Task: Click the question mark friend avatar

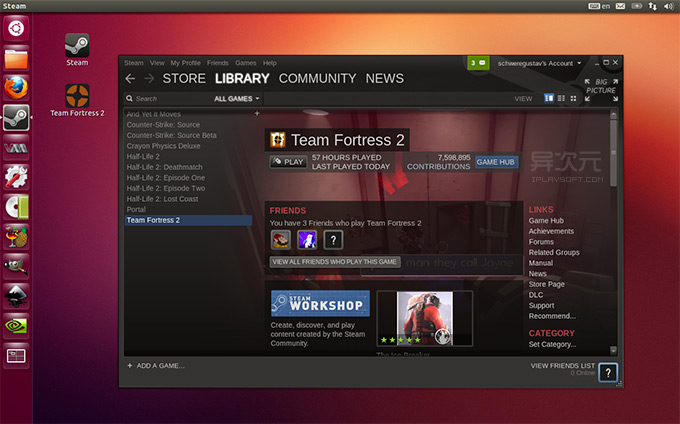Action: pos(333,239)
